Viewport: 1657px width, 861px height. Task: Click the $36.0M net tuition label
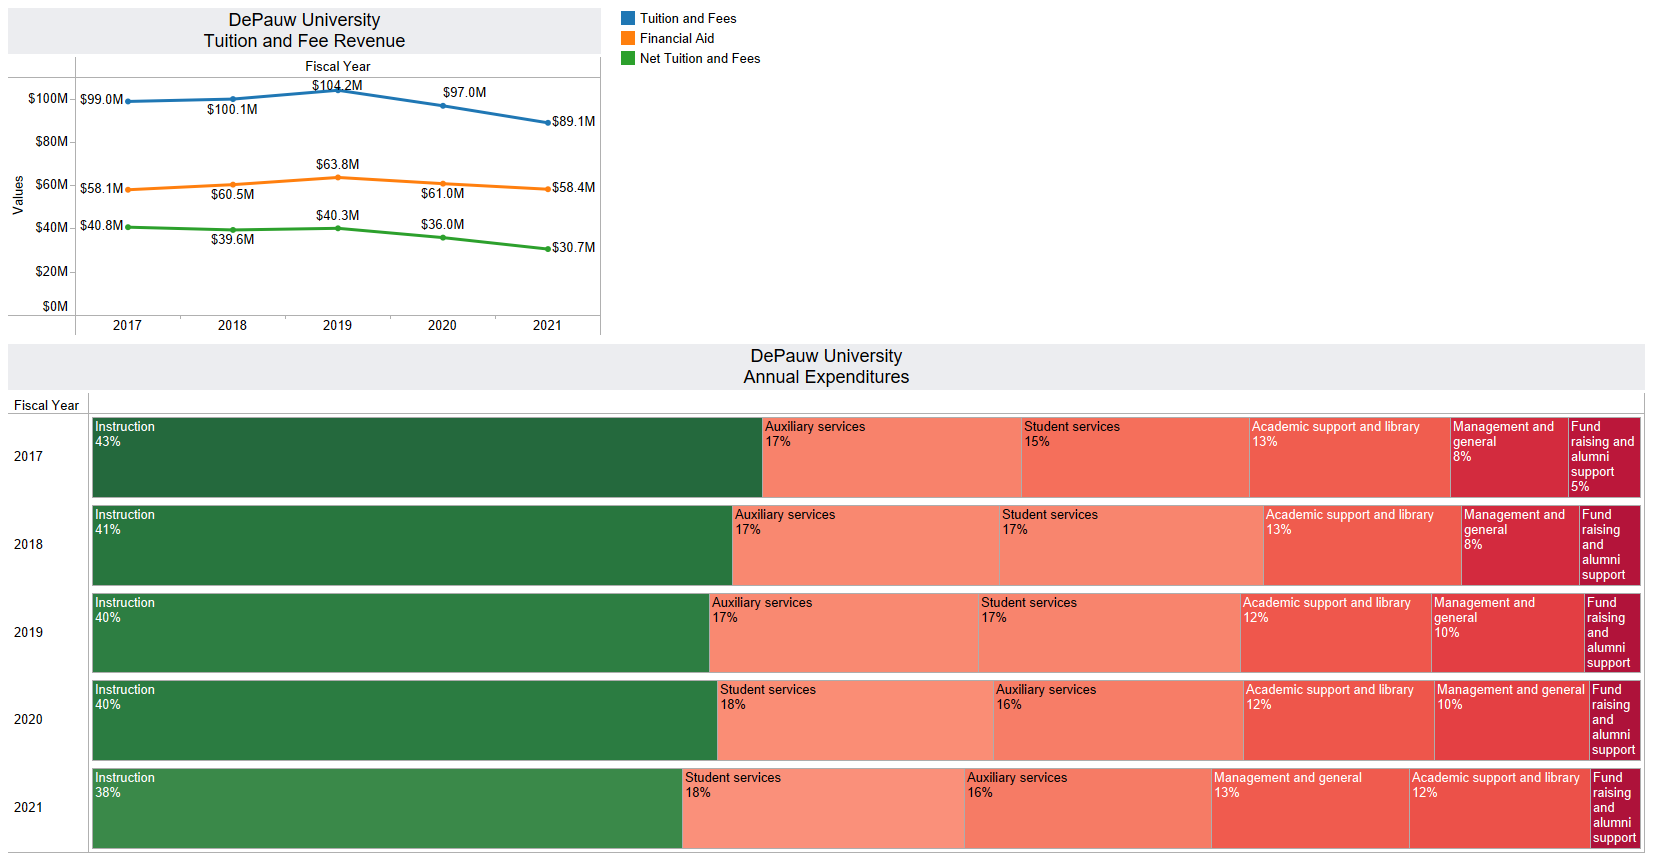click(x=442, y=224)
